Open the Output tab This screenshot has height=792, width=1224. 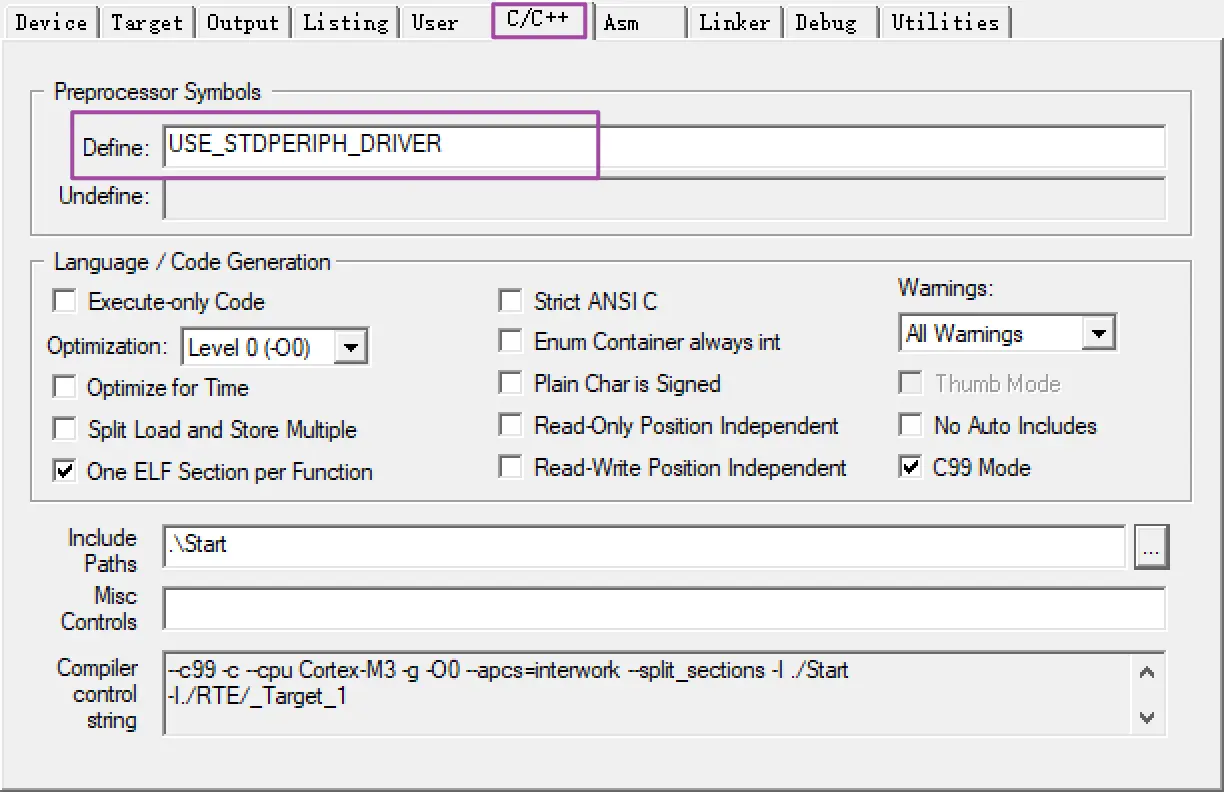(244, 22)
